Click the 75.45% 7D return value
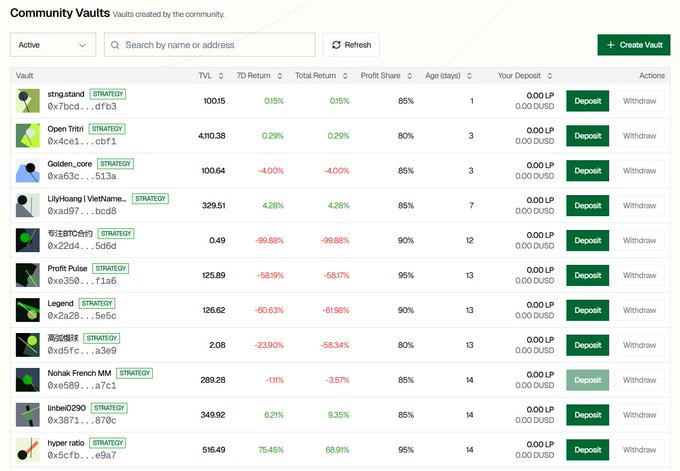 [271, 450]
